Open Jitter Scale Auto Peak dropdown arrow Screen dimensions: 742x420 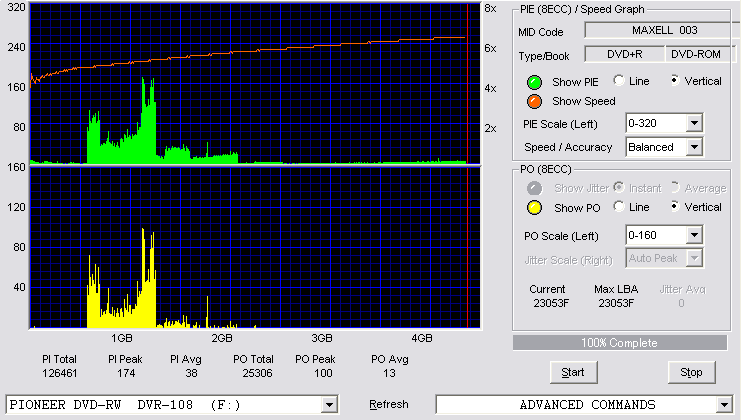click(694, 258)
